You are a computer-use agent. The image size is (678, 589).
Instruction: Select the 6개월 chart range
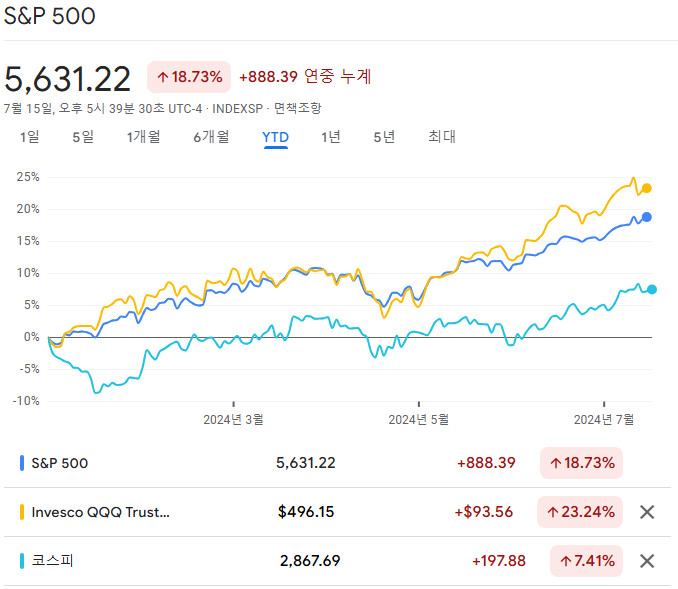tap(211, 137)
